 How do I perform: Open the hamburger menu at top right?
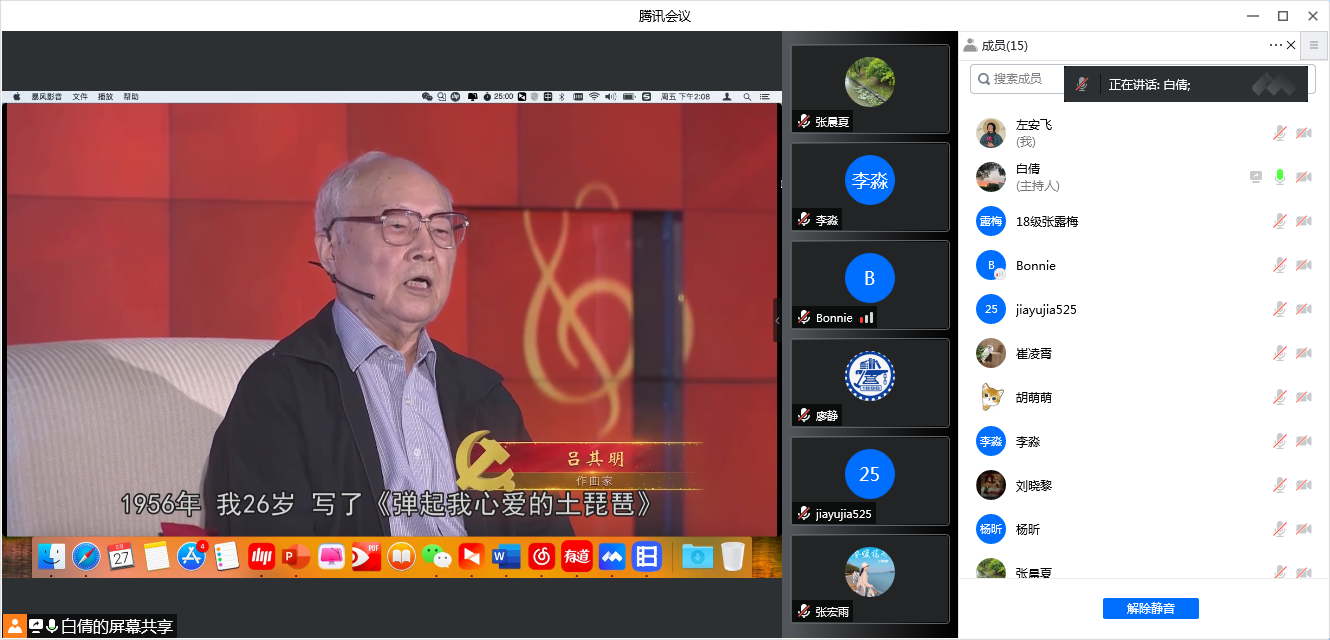tap(1314, 45)
